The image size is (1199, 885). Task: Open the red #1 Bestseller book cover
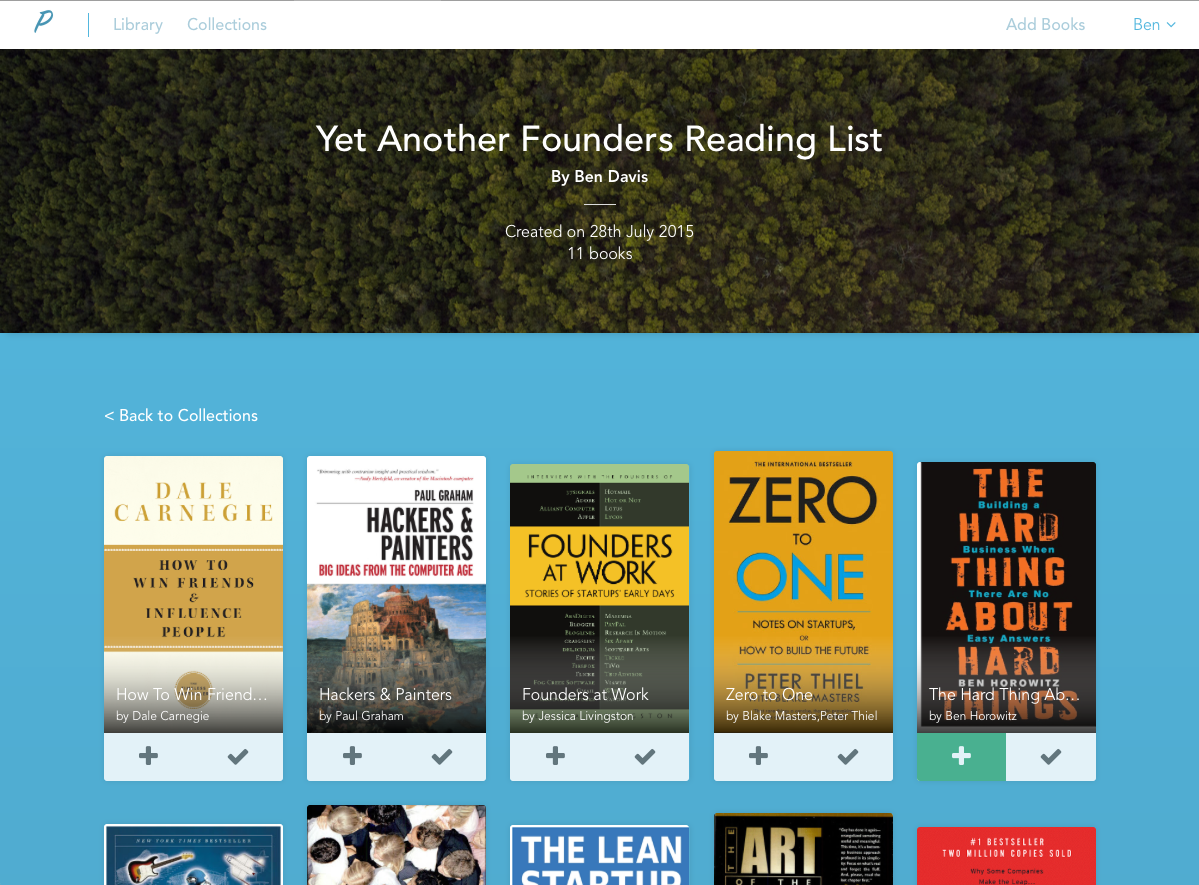[x=1006, y=856]
